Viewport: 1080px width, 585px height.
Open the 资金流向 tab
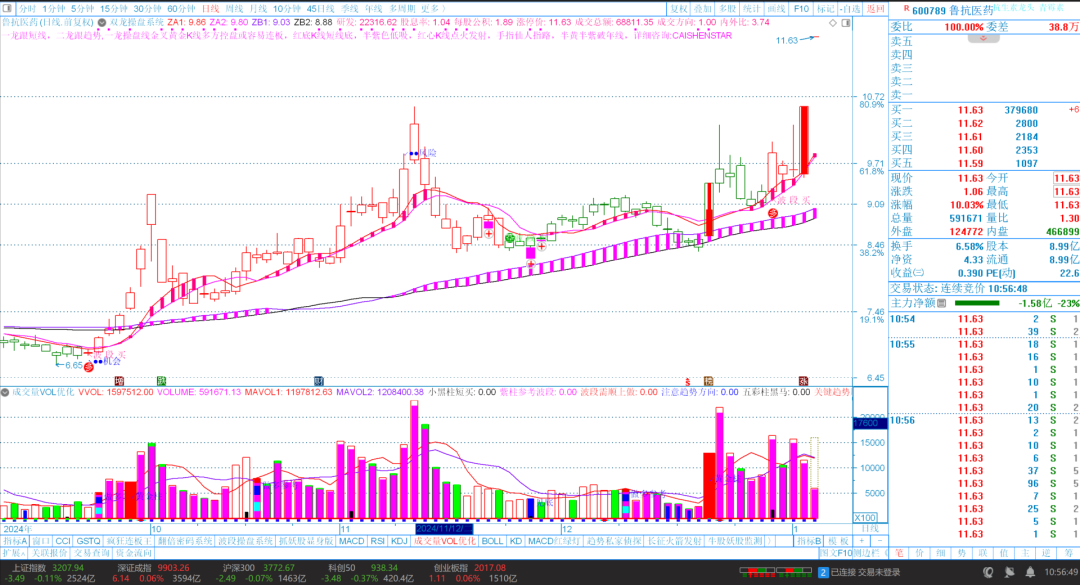coord(134,553)
